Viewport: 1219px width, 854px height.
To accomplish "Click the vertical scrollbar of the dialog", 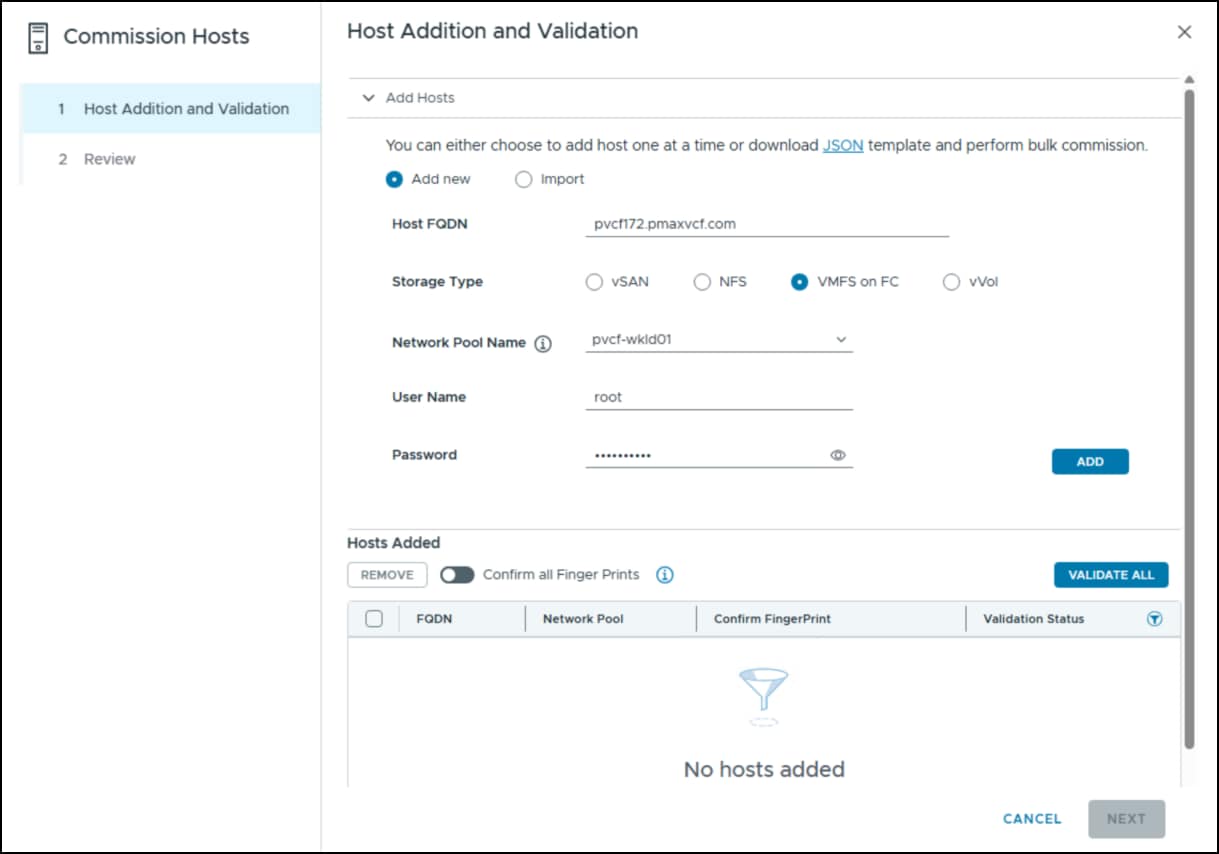I will pyautogui.click(x=1189, y=420).
